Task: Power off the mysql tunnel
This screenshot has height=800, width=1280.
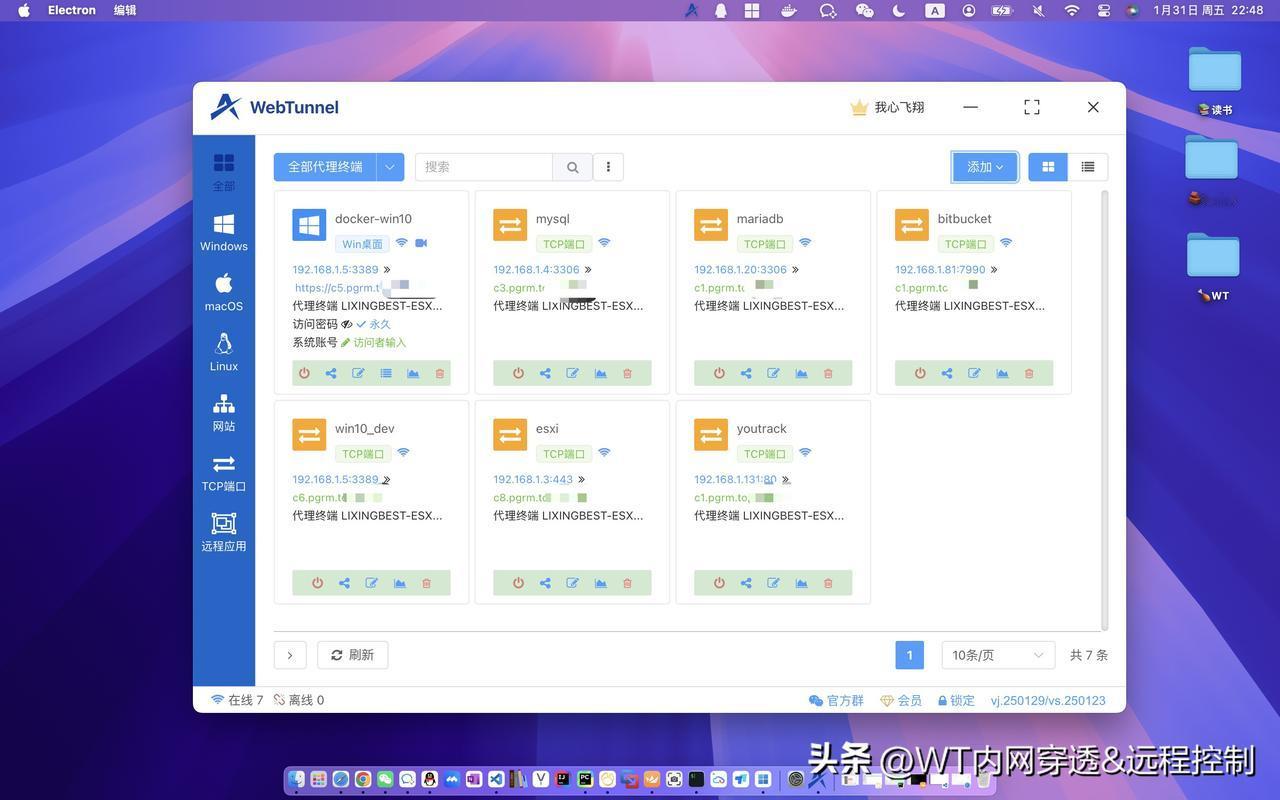Action: (518, 373)
